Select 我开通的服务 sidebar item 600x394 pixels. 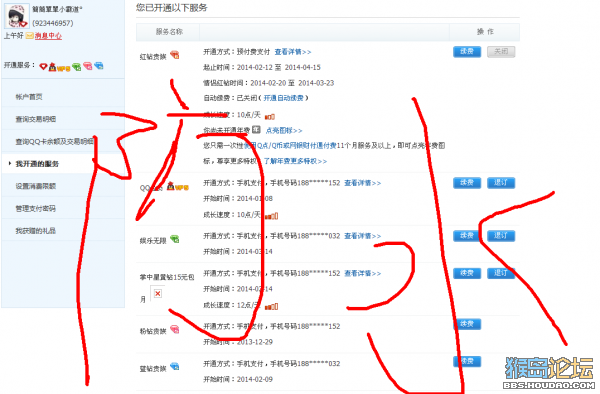click(x=37, y=164)
